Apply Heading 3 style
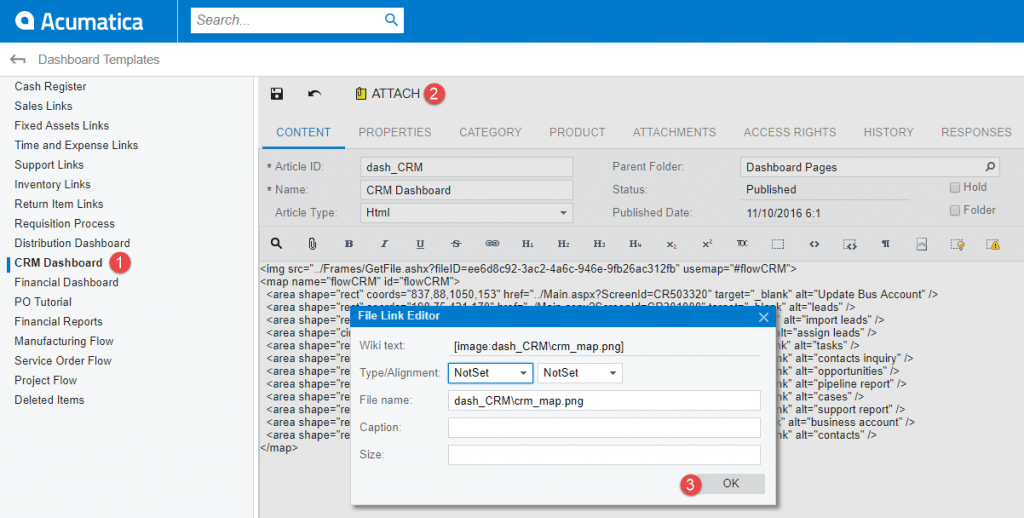This screenshot has width=1024, height=518. (x=599, y=244)
